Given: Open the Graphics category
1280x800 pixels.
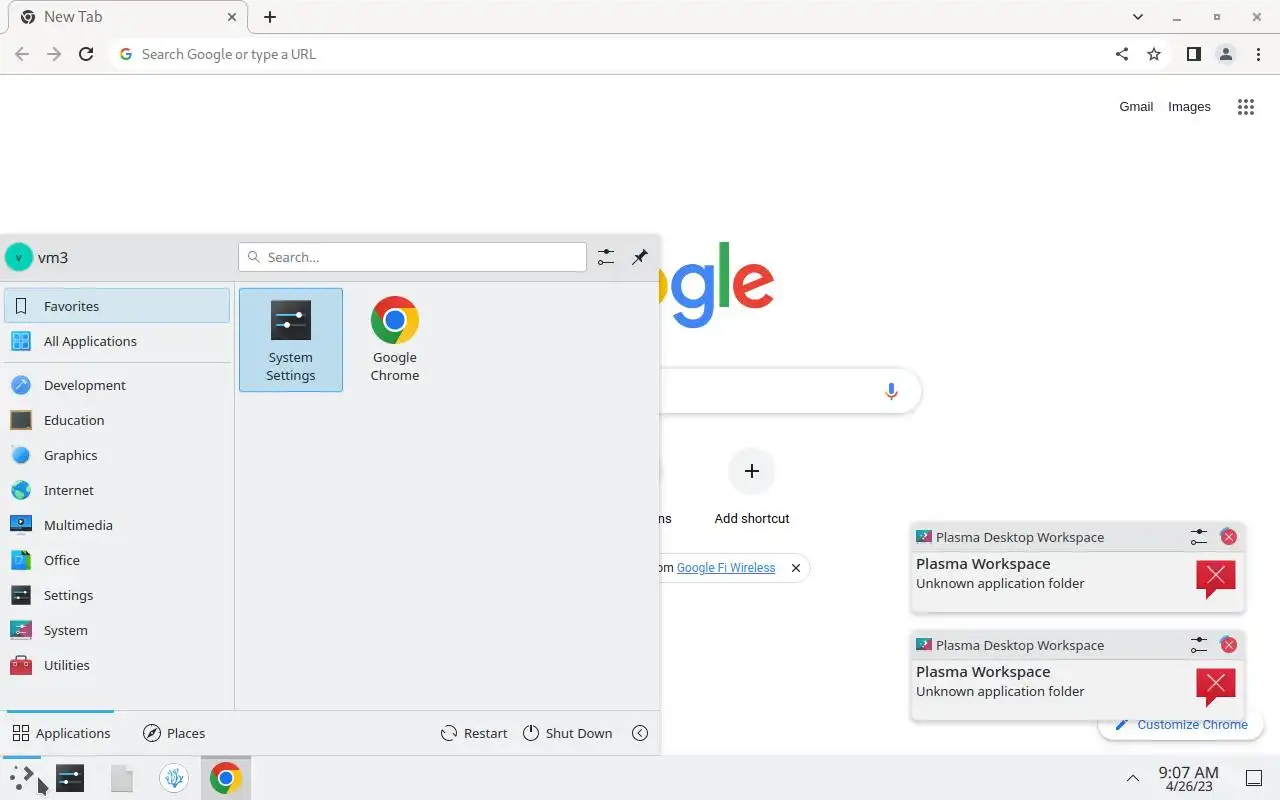Looking at the screenshot, I should (x=117, y=455).
